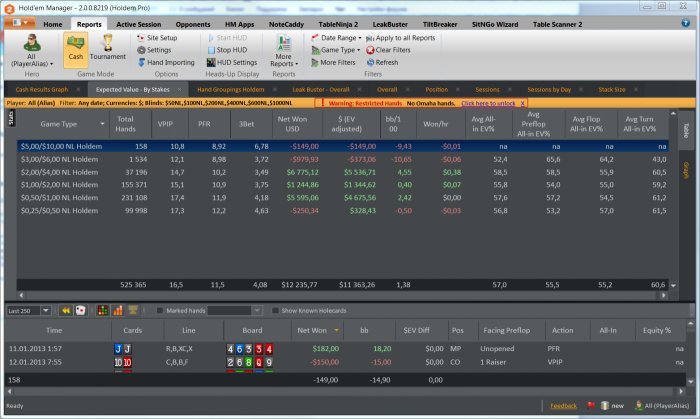The image size is (700, 419).
Task: Open the ribbon Settings option
Action: (x=154, y=50)
